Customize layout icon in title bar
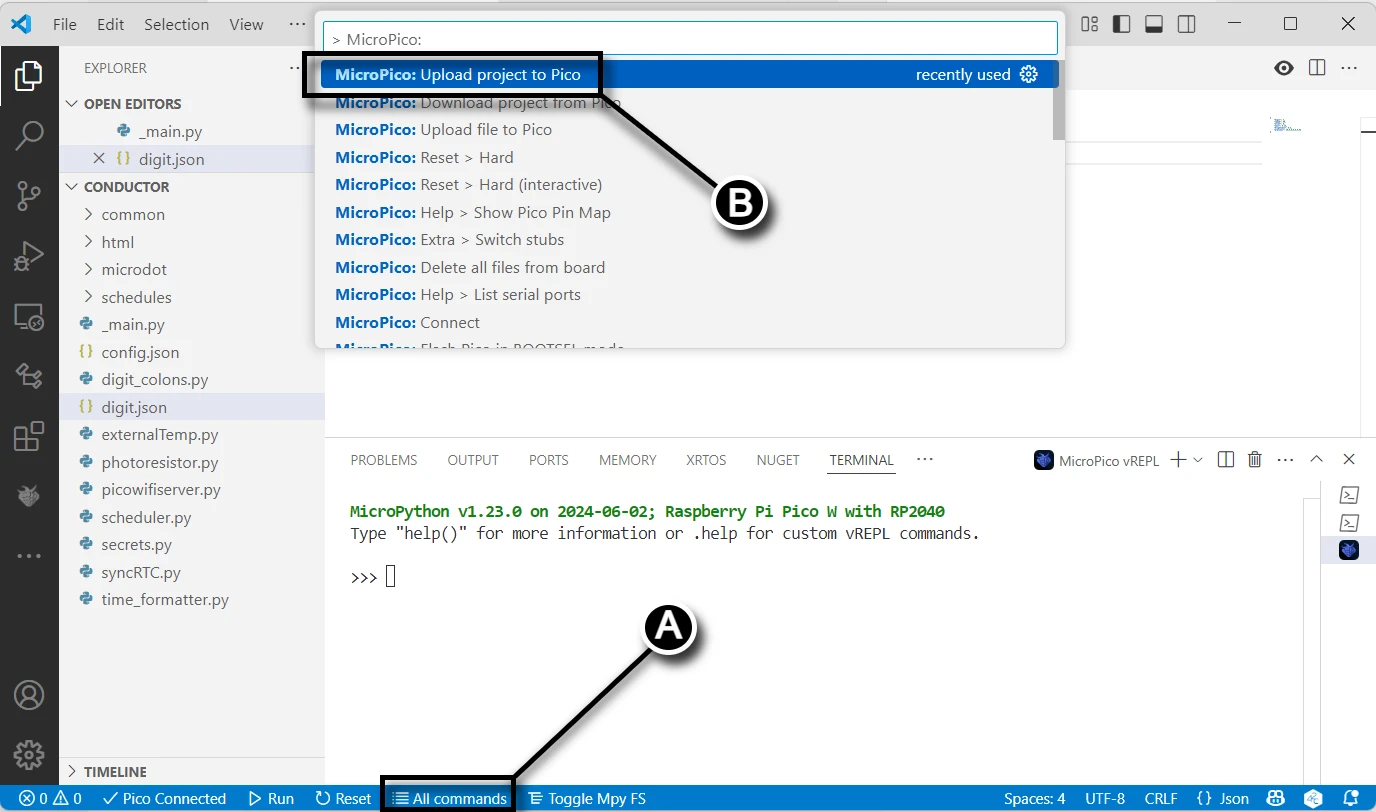 pos(1090,24)
